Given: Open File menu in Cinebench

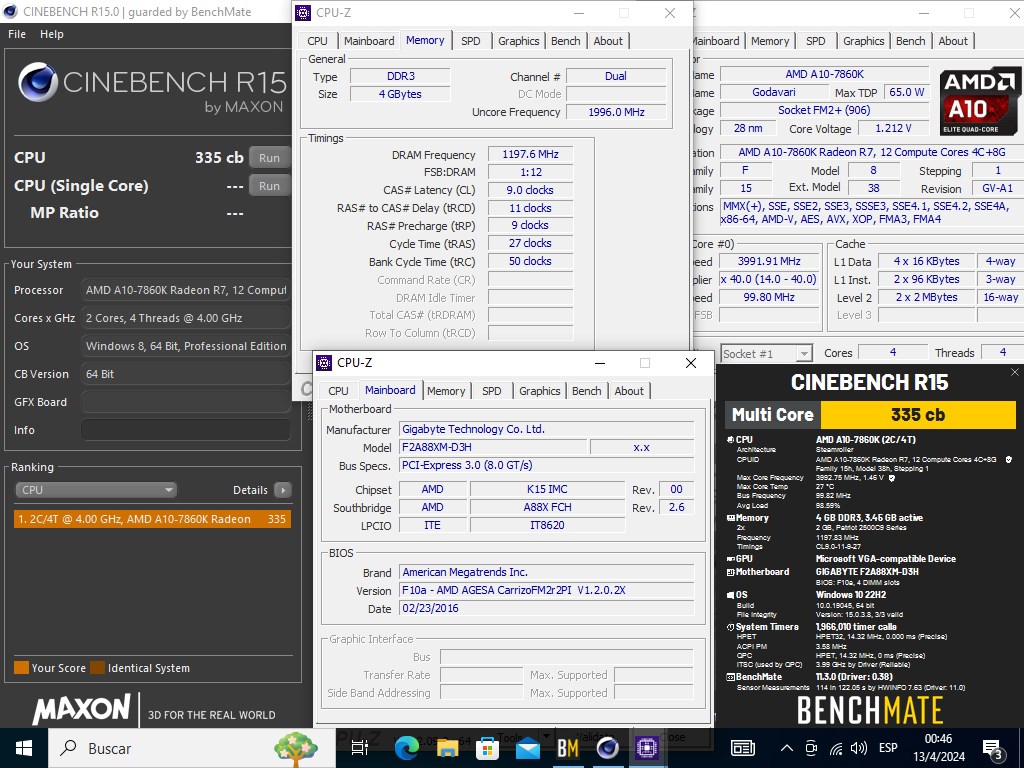Looking at the screenshot, I should [17, 34].
